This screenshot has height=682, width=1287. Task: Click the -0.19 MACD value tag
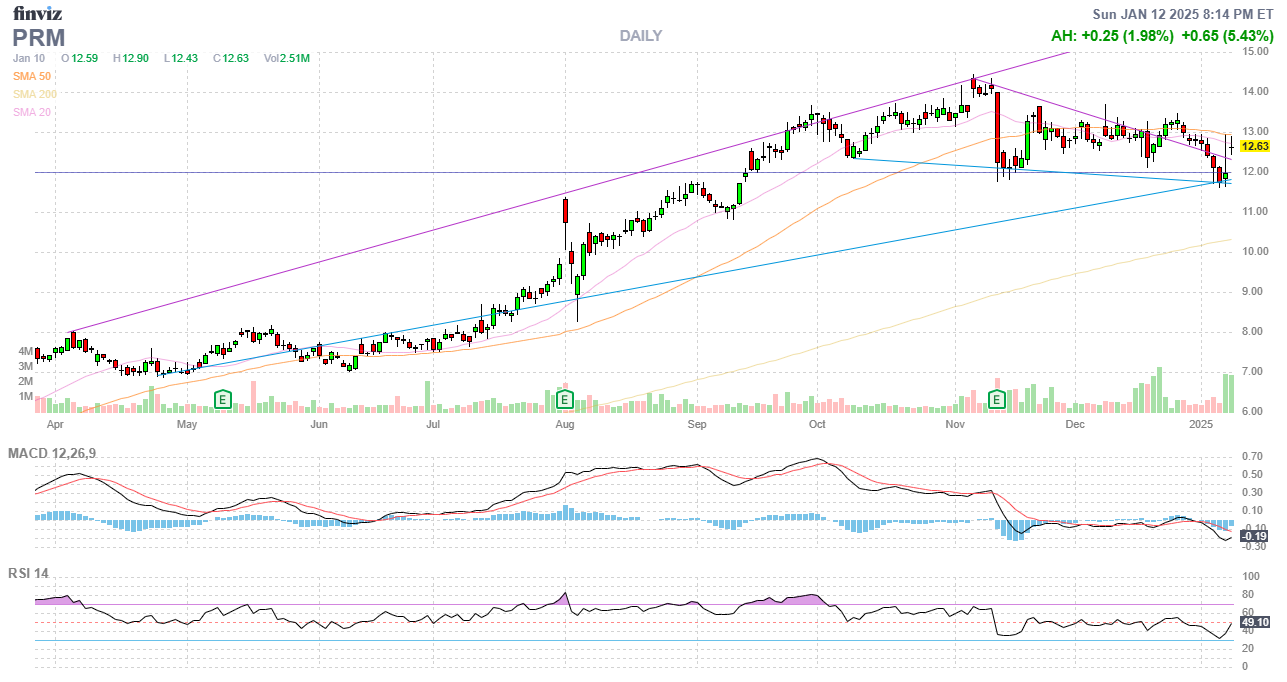click(1252, 537)
